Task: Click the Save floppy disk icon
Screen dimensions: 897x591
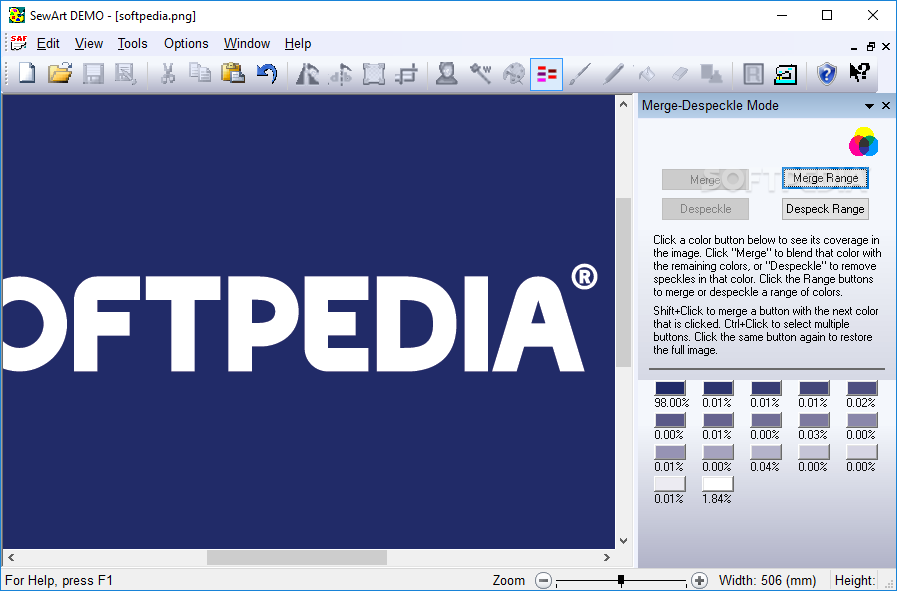Action: click(93, 74)
